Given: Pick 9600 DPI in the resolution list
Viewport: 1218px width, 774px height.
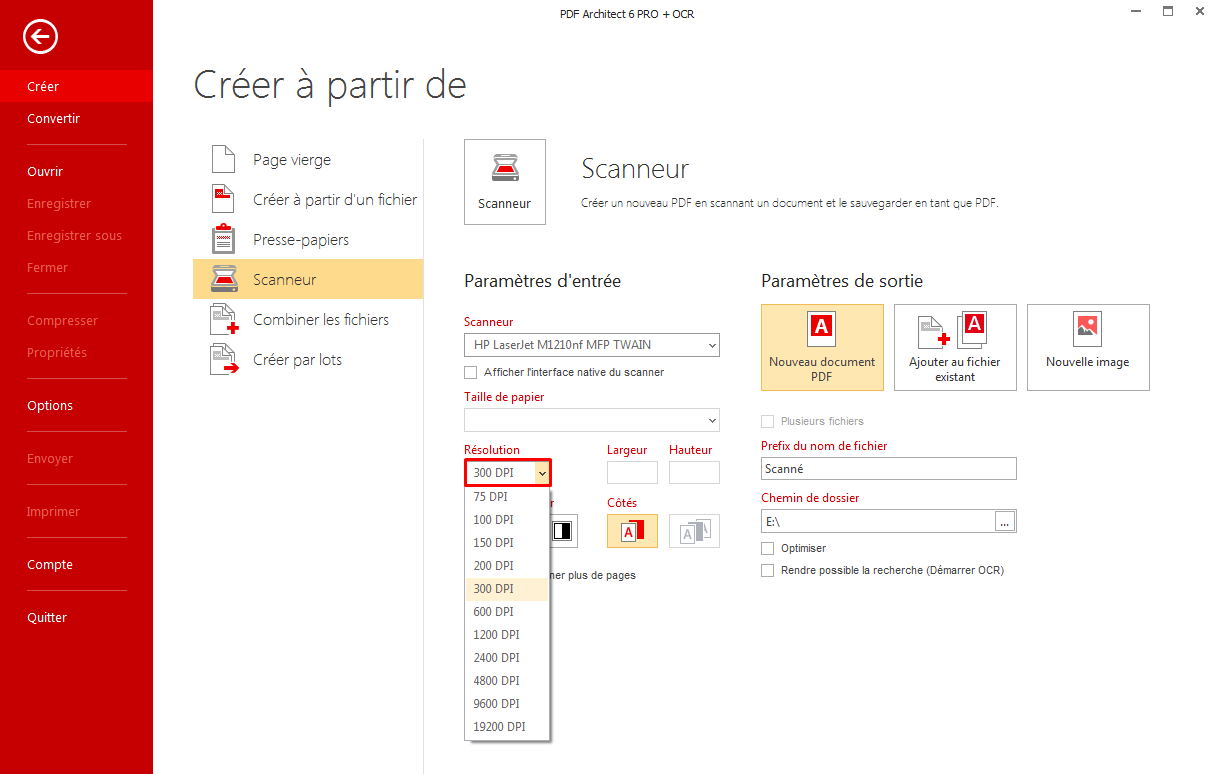Looking at the screenshot, I should tap(507, 704).
